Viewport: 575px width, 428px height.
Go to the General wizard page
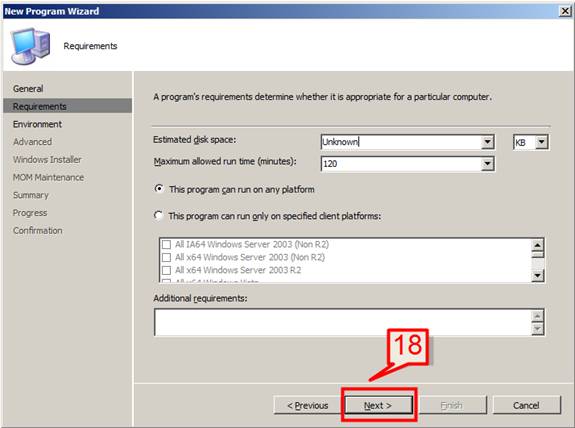pyautogui.click(x=28, y=89)
